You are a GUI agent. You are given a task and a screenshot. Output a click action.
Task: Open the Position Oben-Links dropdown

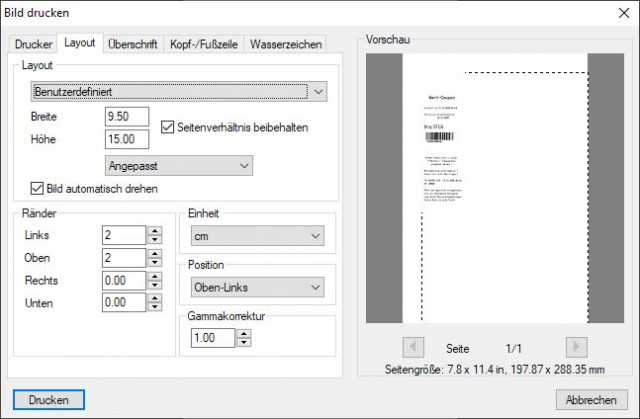click(258, 287)
